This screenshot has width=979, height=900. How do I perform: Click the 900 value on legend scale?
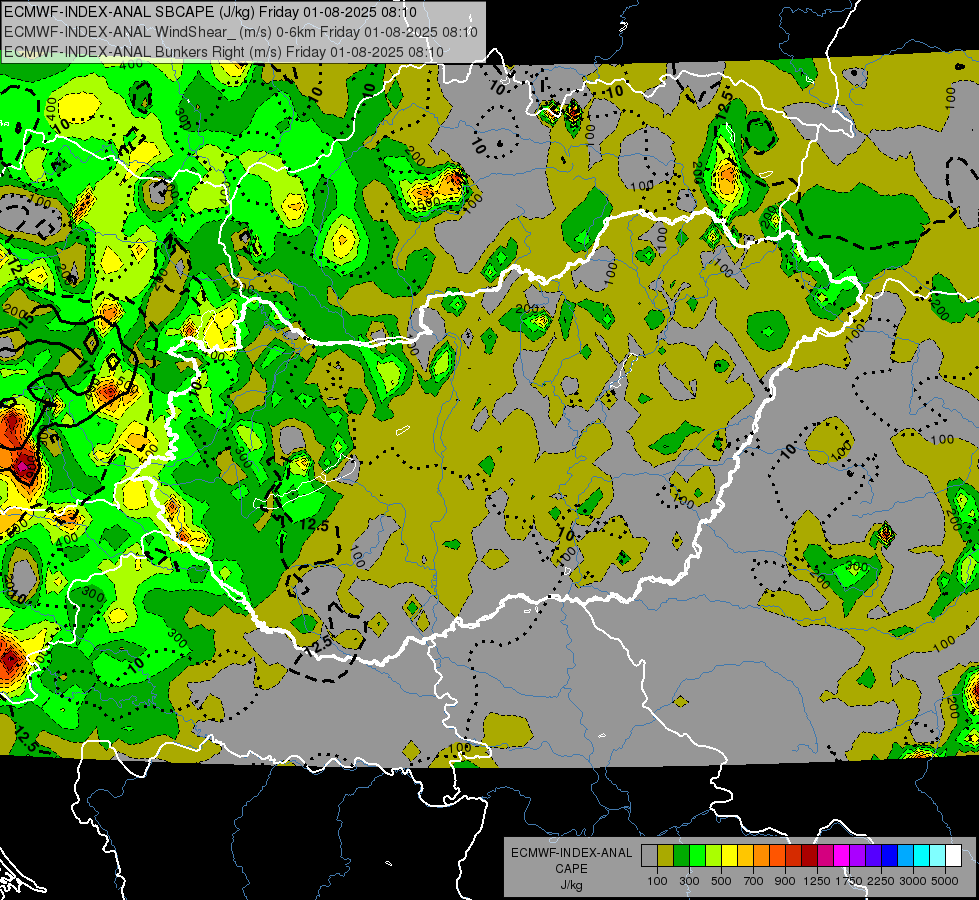coord(785,881)
